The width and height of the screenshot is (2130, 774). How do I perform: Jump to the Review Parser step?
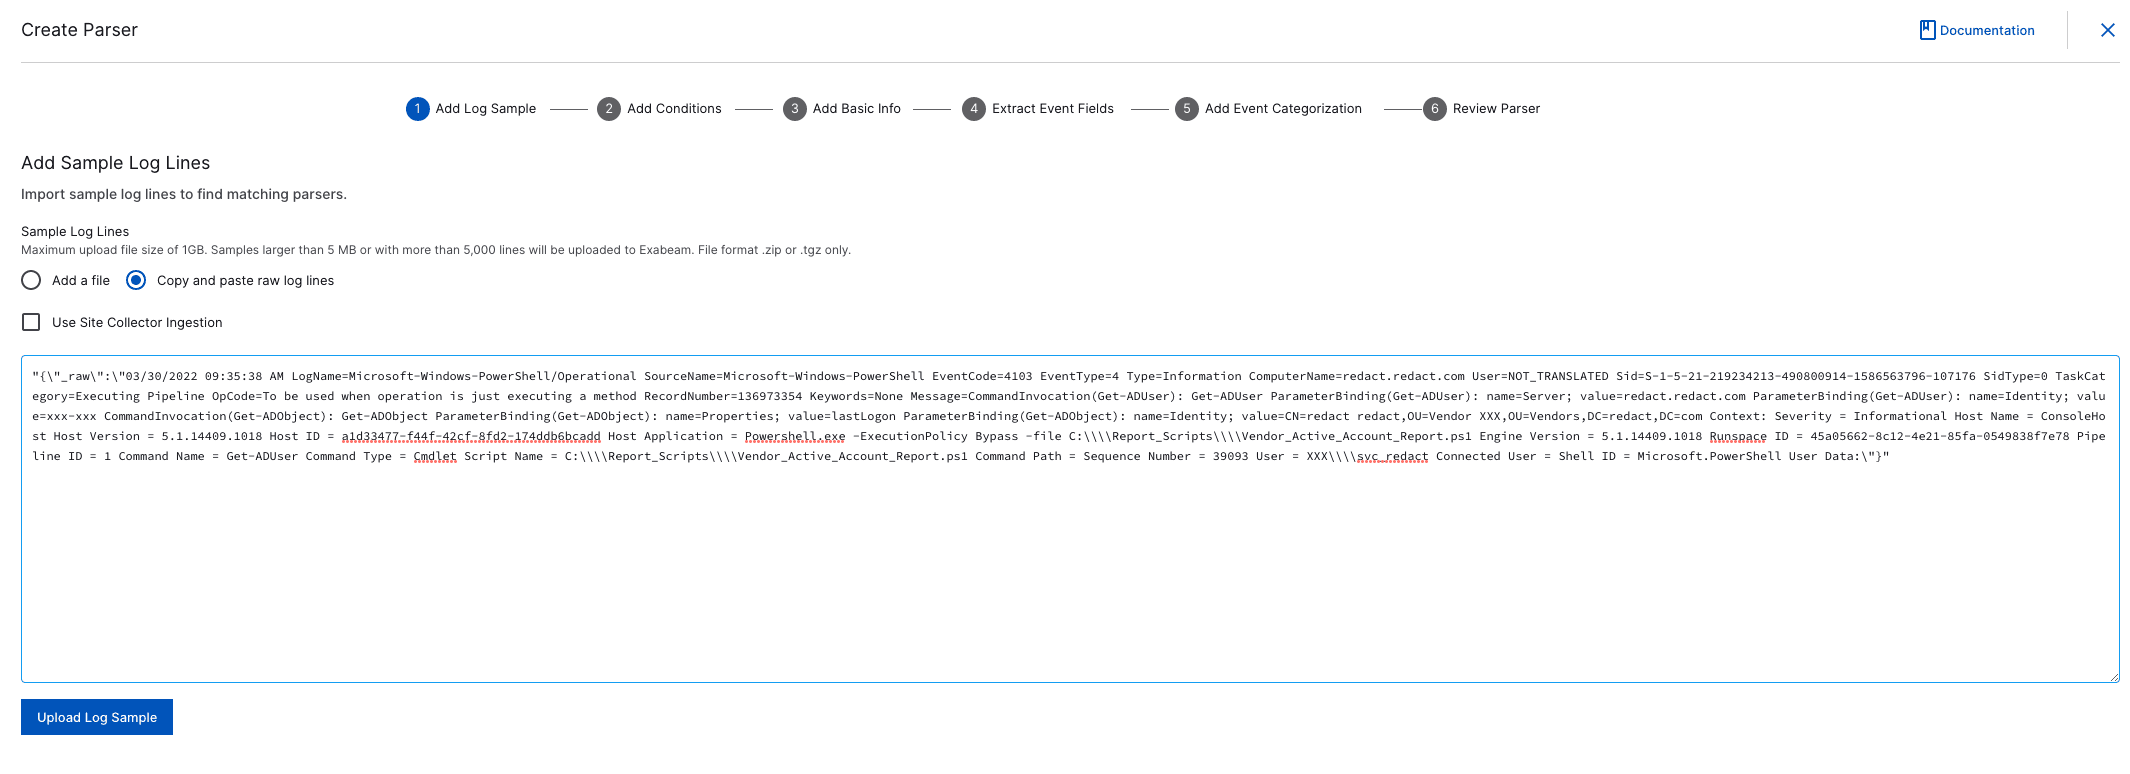point(1495,109)
